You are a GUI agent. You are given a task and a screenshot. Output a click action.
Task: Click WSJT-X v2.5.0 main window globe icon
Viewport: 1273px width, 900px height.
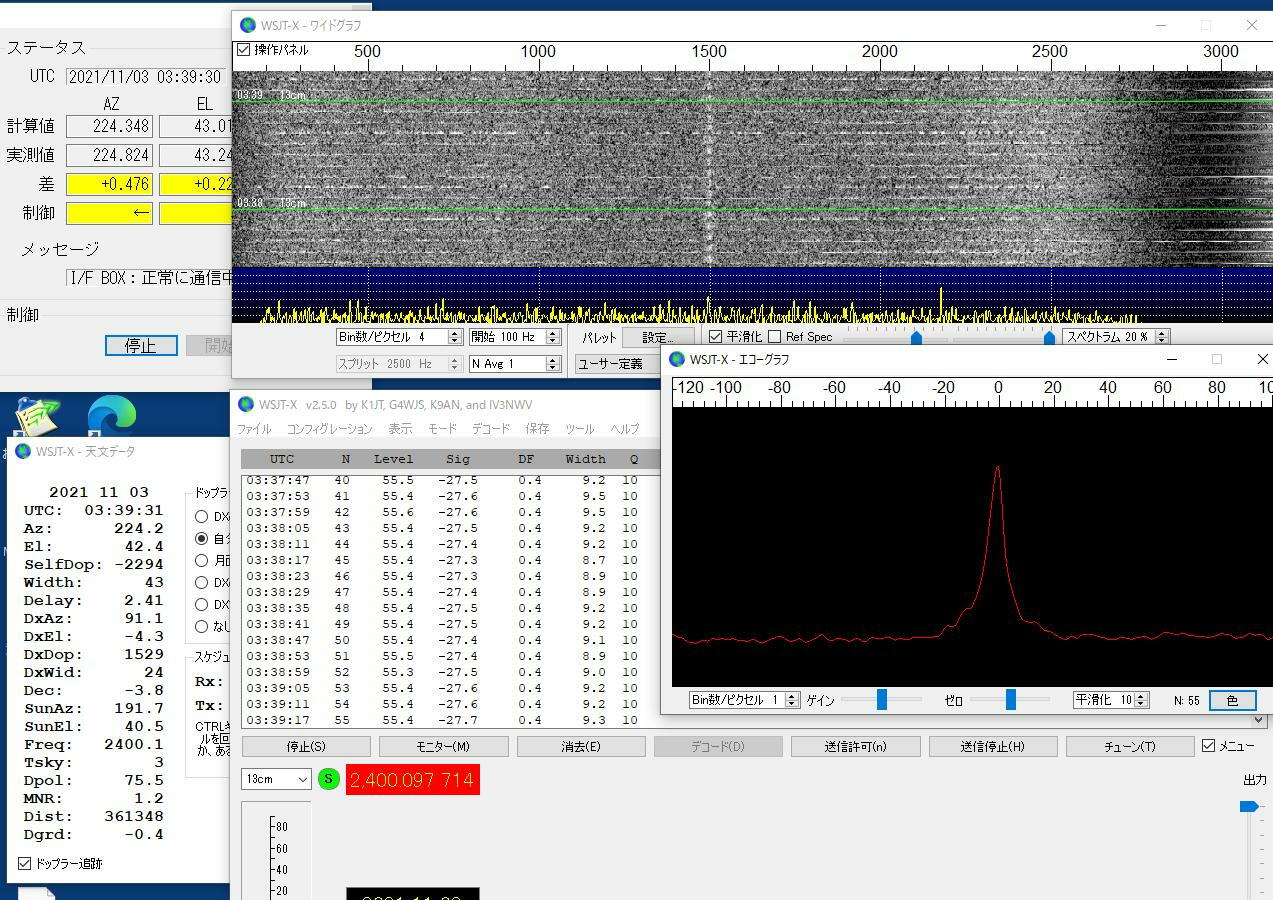[x=246, y=405]
